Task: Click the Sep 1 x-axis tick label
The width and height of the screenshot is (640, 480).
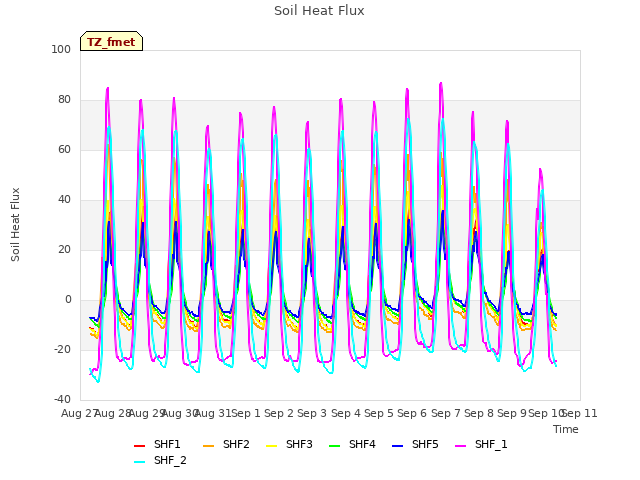Action: pos(246,413)
